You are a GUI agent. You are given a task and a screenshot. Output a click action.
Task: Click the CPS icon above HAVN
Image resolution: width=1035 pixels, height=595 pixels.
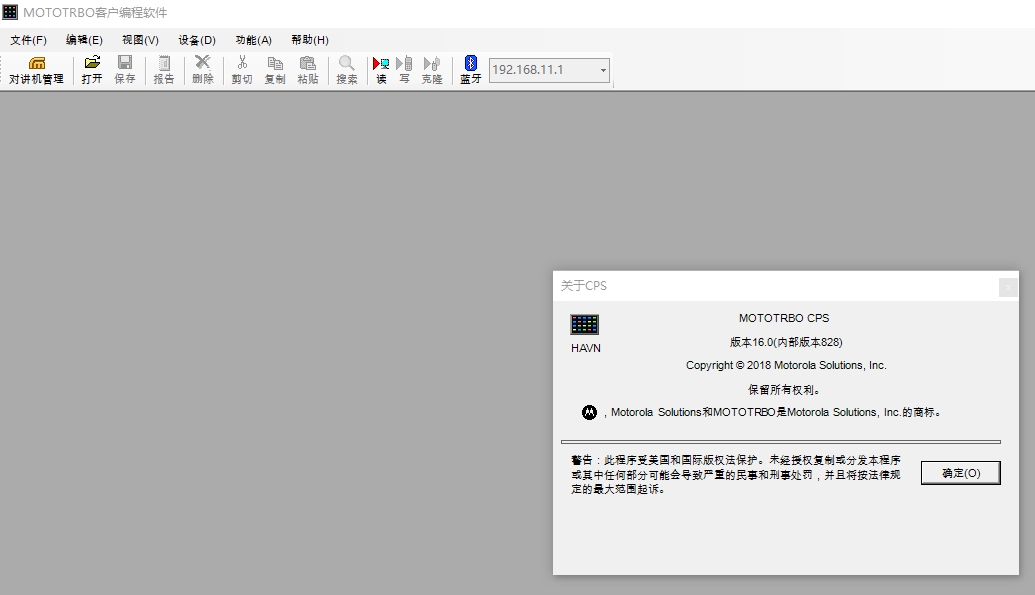pyautogui.click(x=584, y=324)
